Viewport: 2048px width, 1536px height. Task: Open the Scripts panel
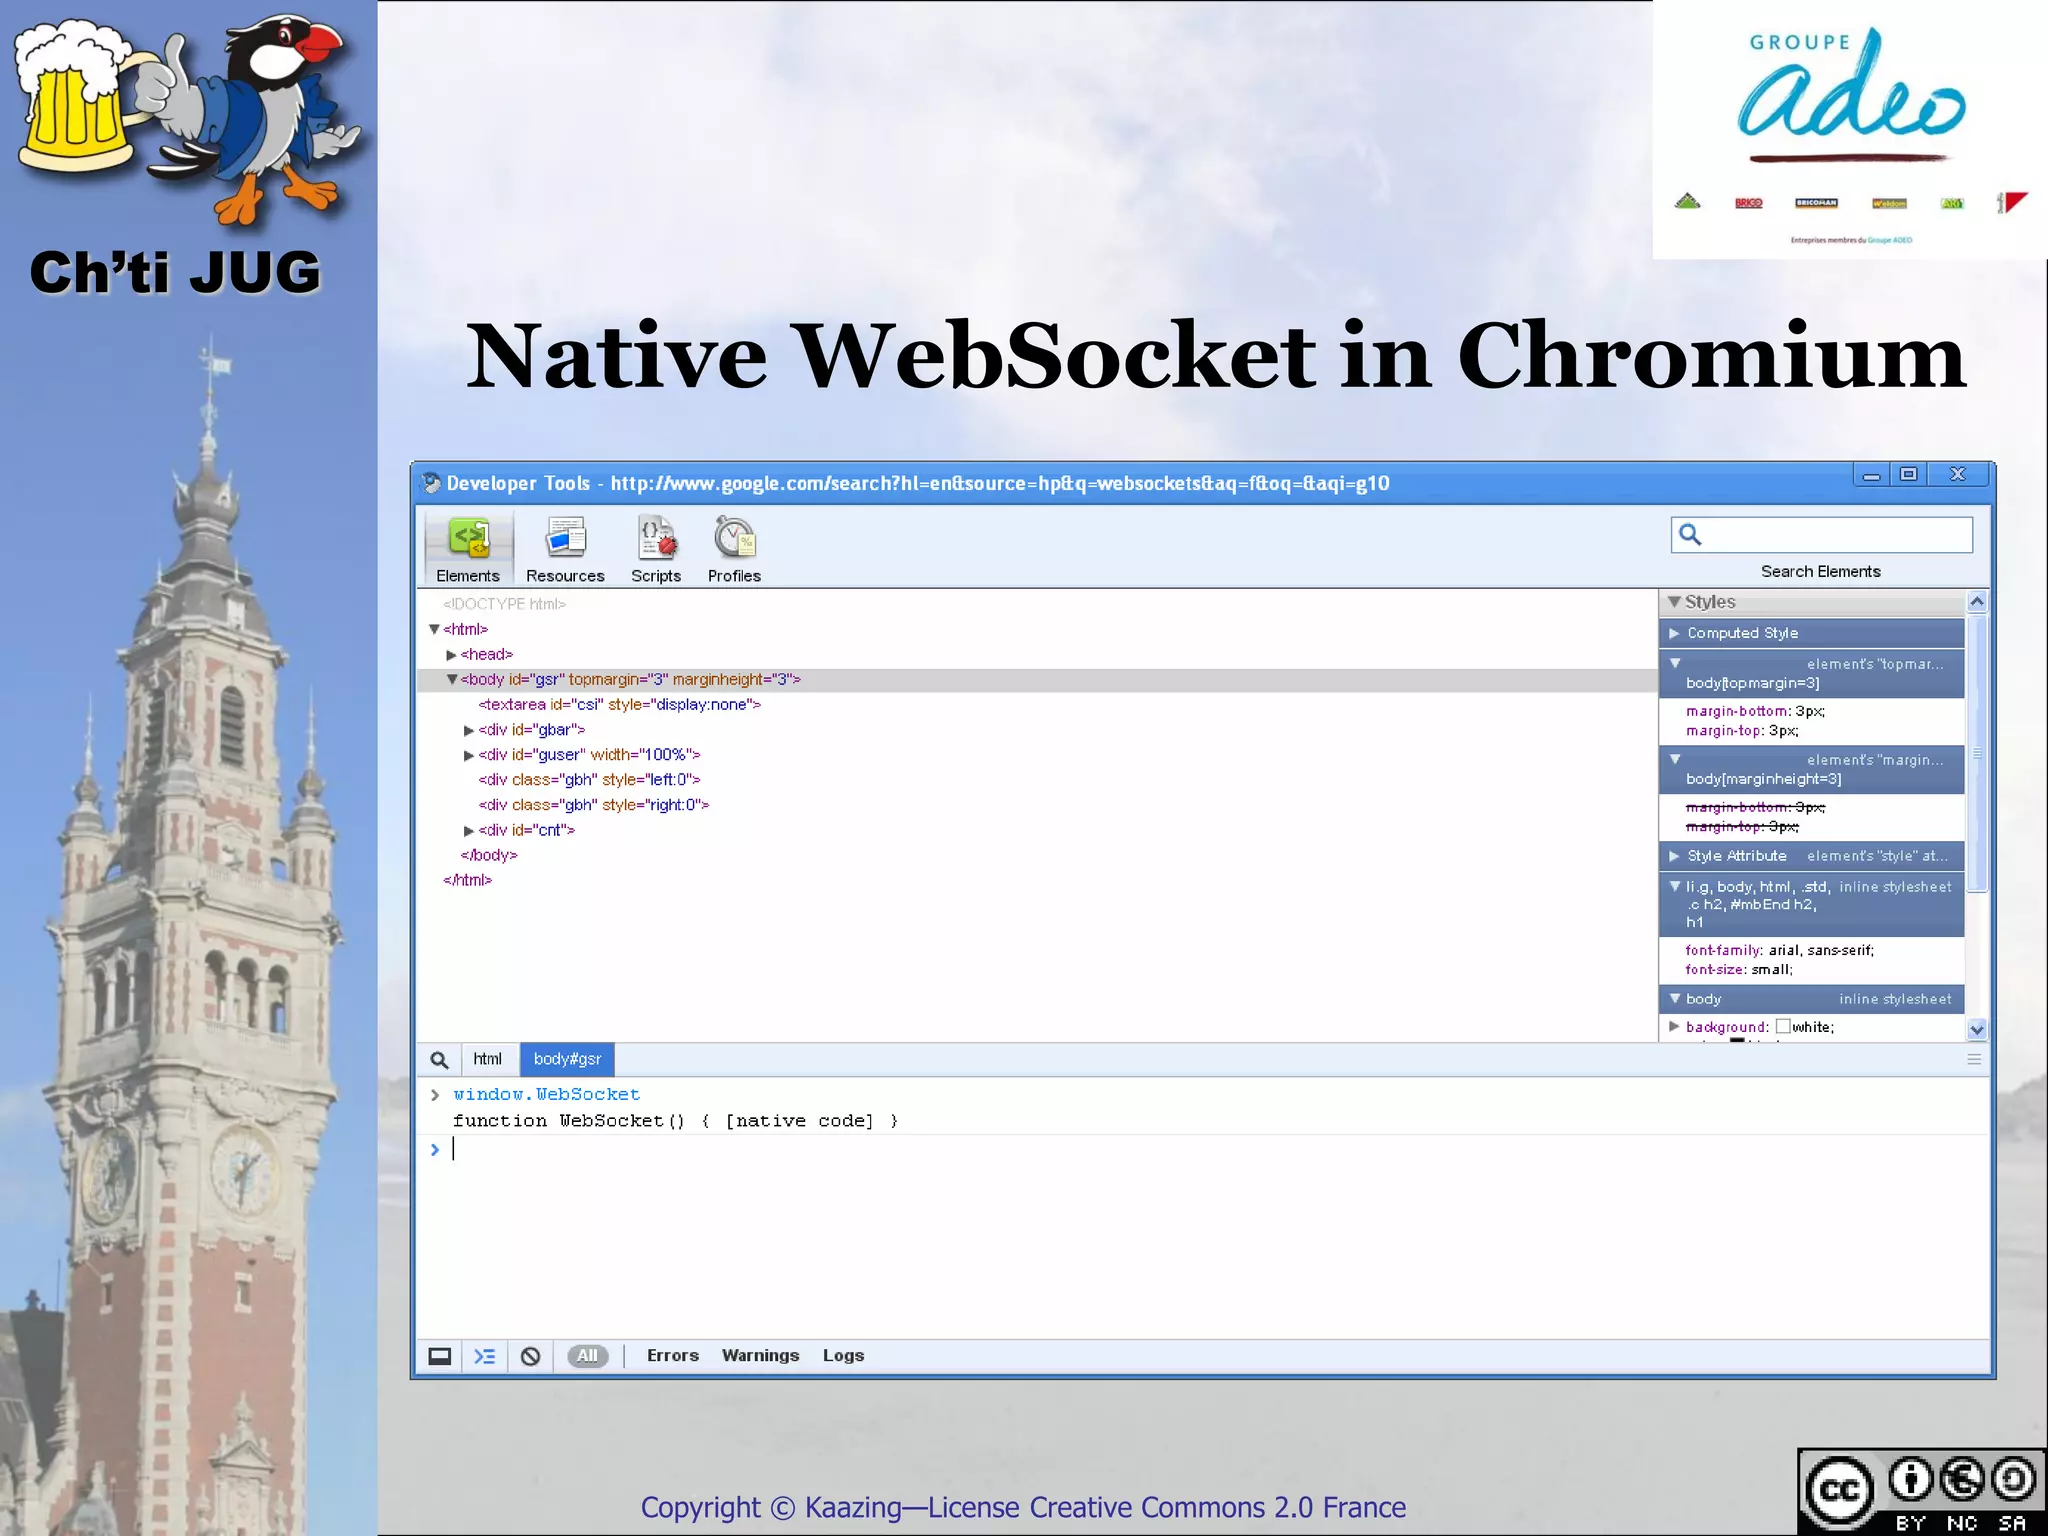tap(656, 548)
